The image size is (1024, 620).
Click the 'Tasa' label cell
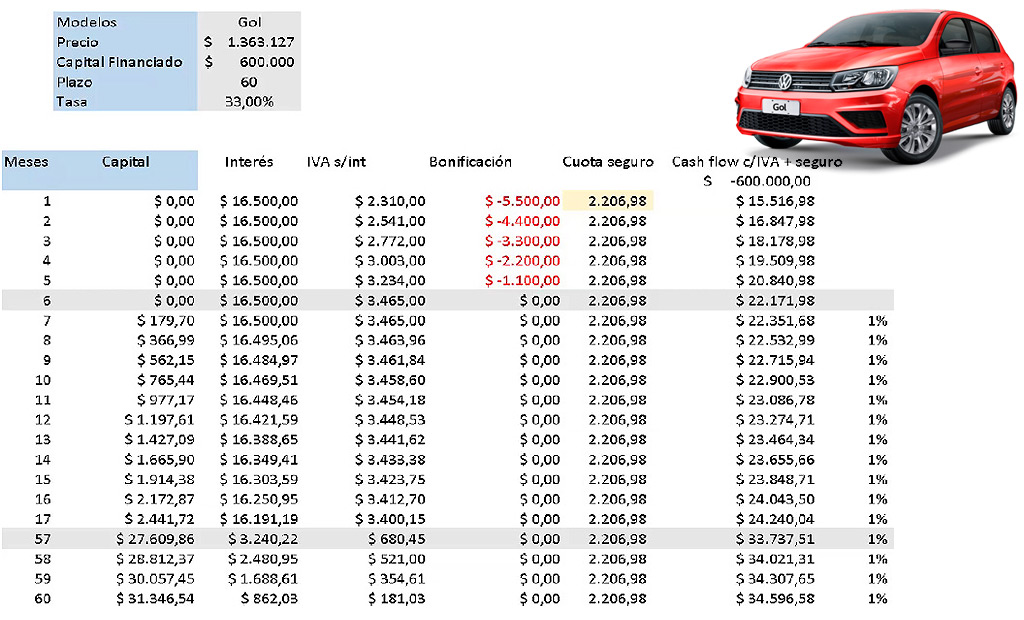point(72,102)
